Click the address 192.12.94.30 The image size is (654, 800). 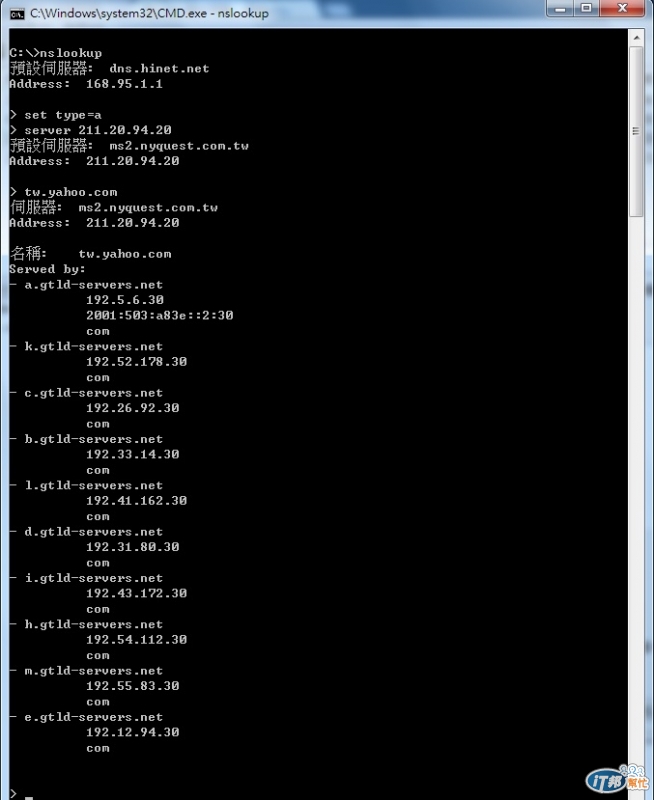[x=133, y=732]
